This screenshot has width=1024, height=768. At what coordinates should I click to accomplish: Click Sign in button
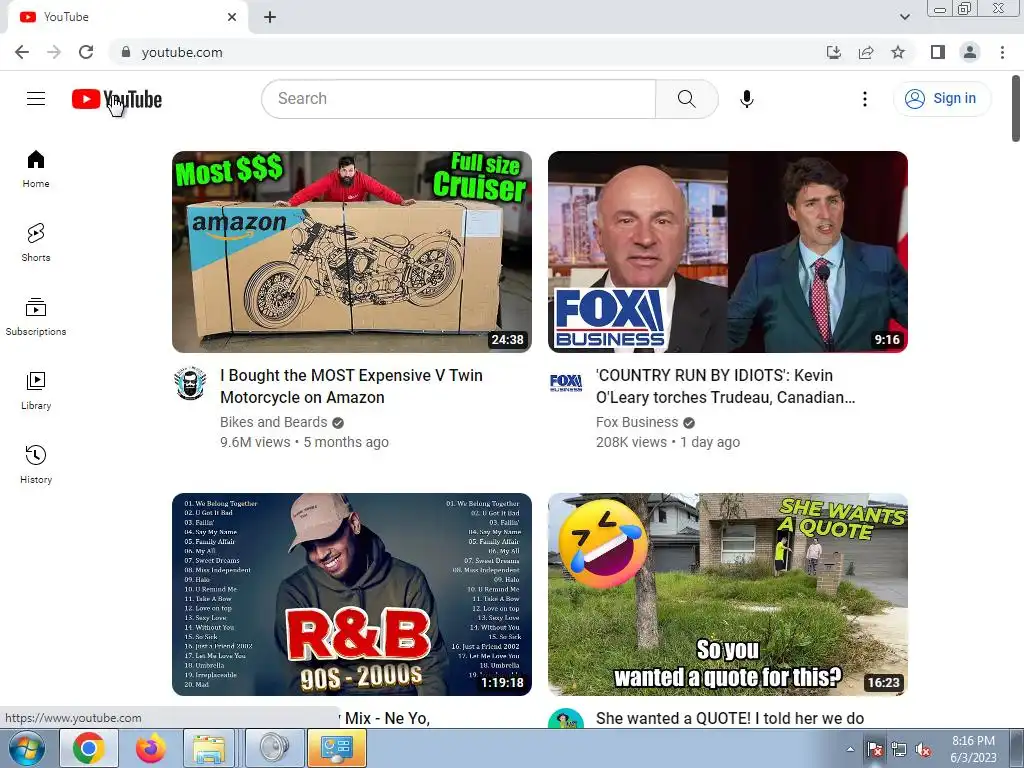942,99
